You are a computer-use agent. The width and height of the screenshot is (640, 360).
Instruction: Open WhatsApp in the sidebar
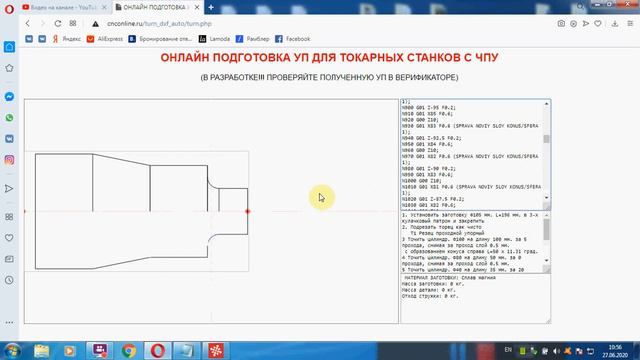coord(9,118)
